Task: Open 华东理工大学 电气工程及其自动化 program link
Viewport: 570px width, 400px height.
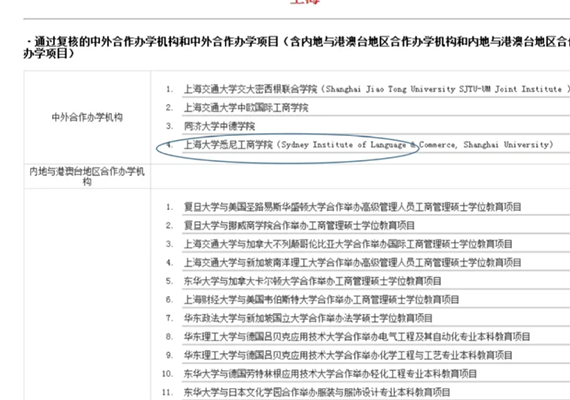Action: 357,337
